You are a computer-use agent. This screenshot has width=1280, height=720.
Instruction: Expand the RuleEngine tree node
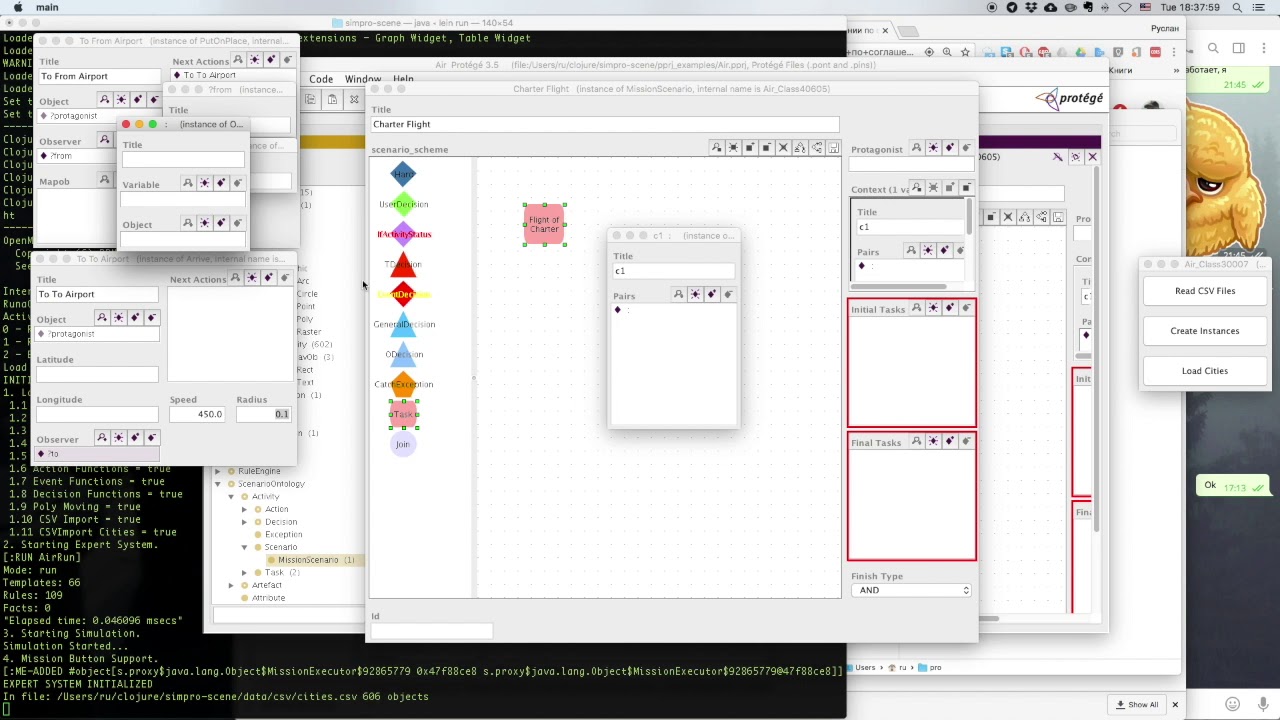tap(217, 471)
